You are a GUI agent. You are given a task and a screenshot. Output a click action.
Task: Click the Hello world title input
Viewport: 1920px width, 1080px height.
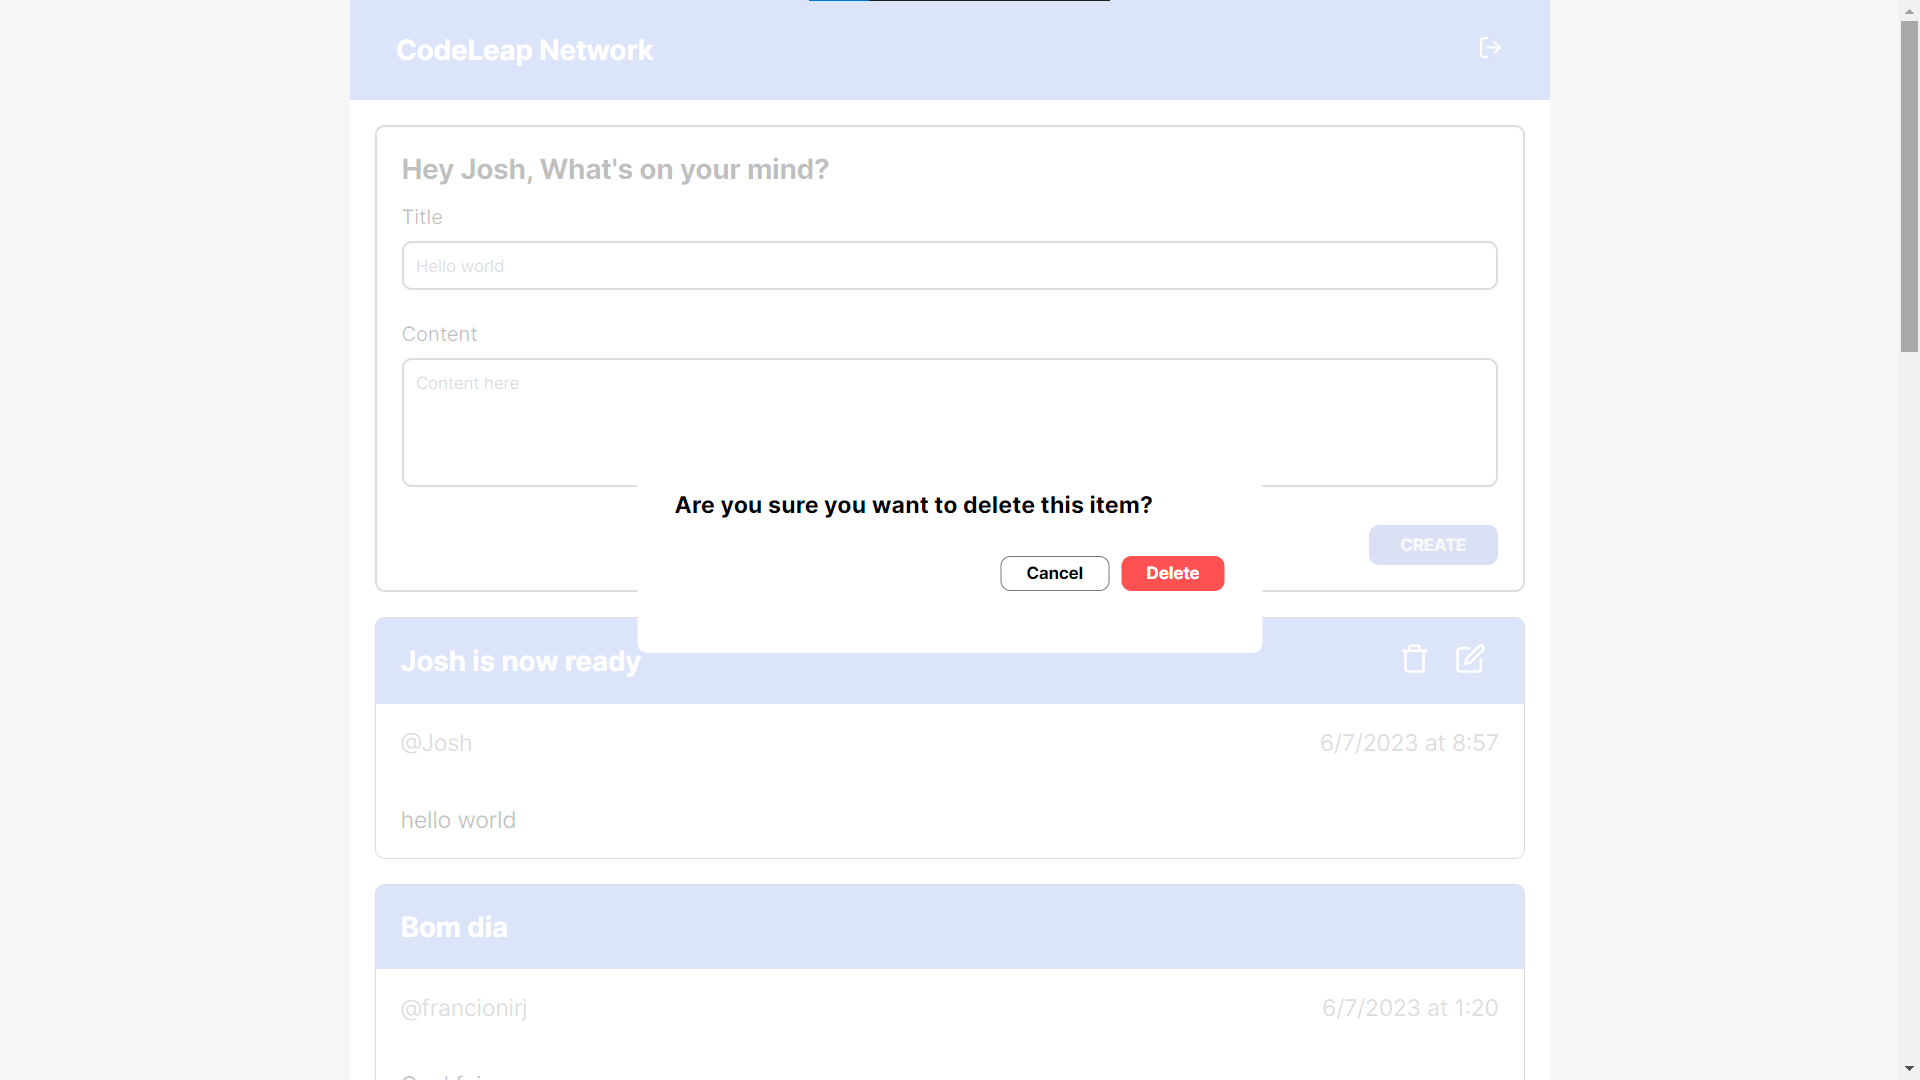coord(948,265)
